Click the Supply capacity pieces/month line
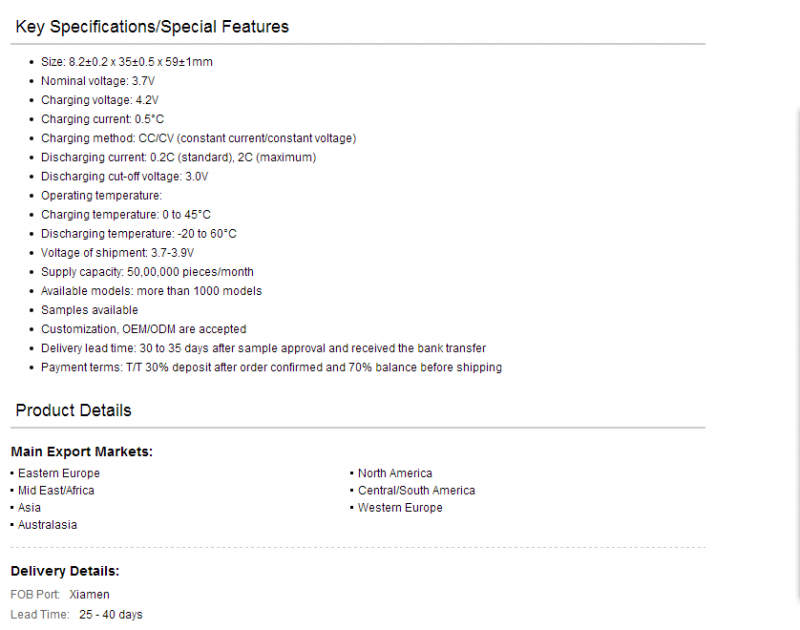 (x=147, y=272)
